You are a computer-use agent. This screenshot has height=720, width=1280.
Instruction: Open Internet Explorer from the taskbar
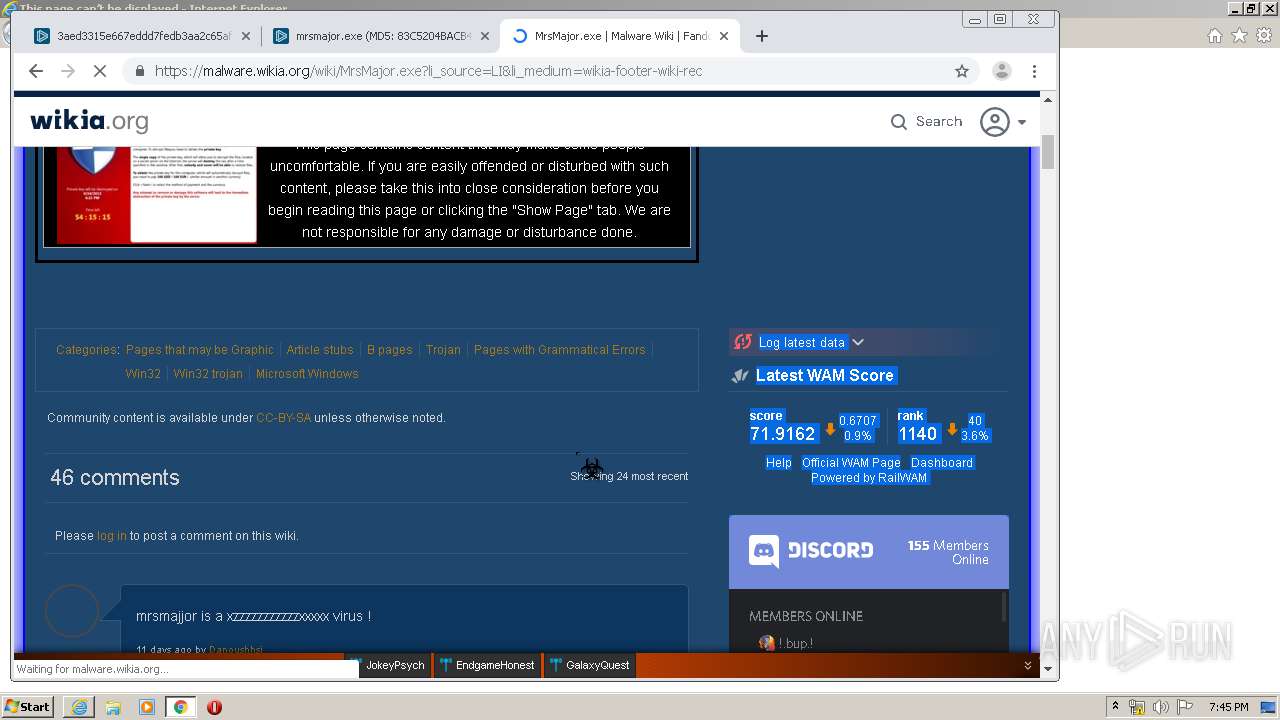click(x=79, y=707)
